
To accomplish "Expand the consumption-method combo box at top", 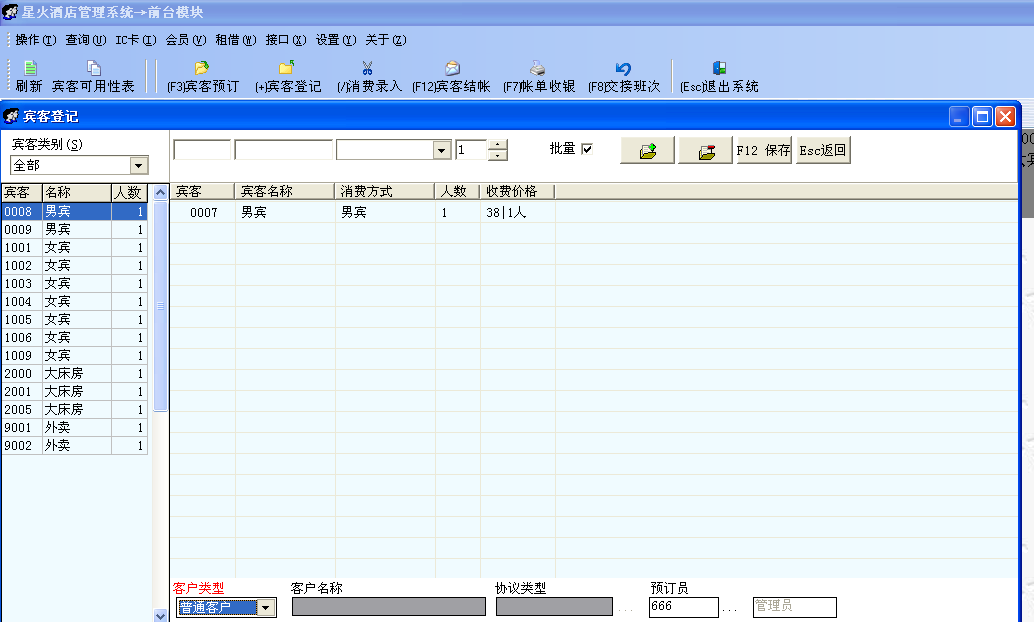I will (x=441, y=150).
